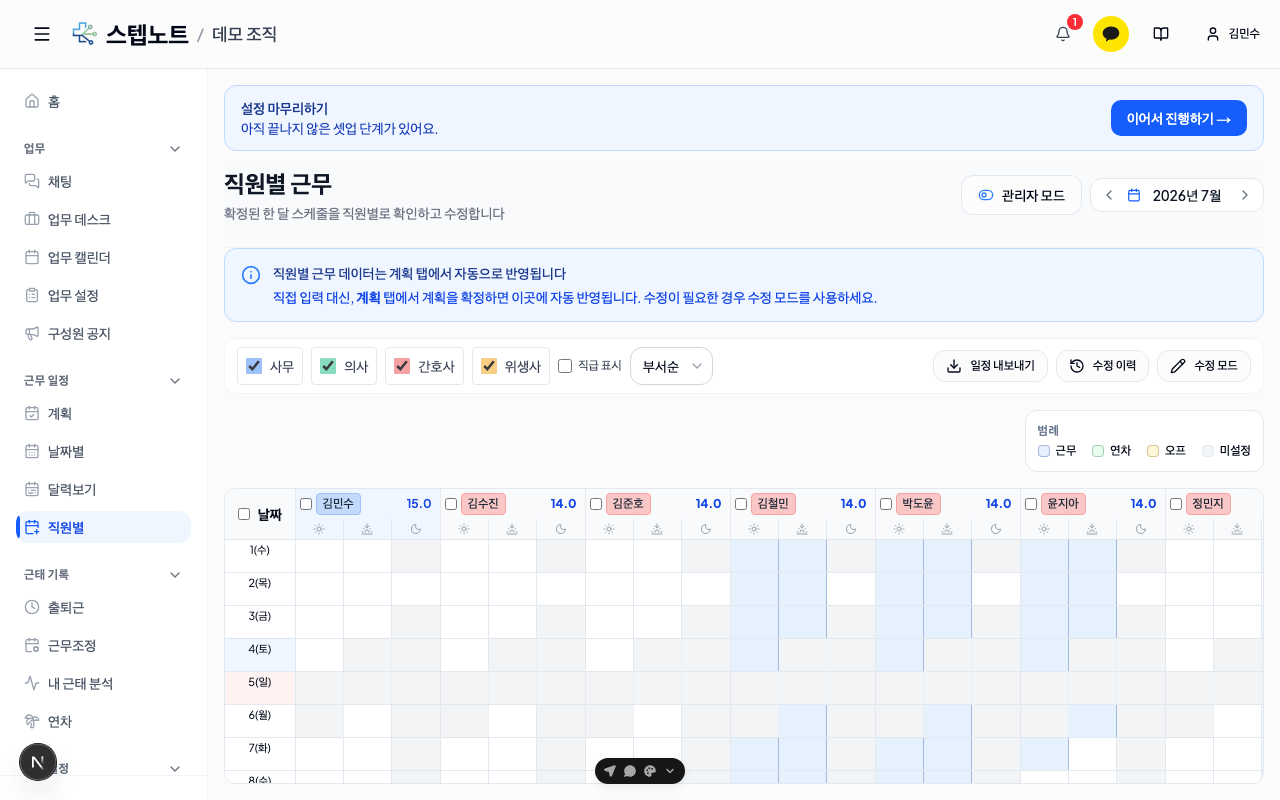Image resolution: width=1280 pixels, height=800 pixels.
Task: Collapse the floating toolbar chevron
Action: pyautogui.click(x=670, y=771)
